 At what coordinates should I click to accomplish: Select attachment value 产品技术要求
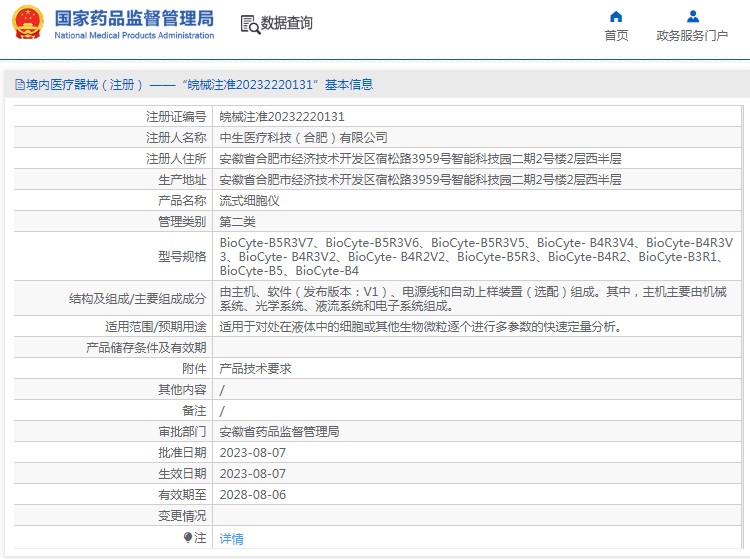click(x=255, y=369)
